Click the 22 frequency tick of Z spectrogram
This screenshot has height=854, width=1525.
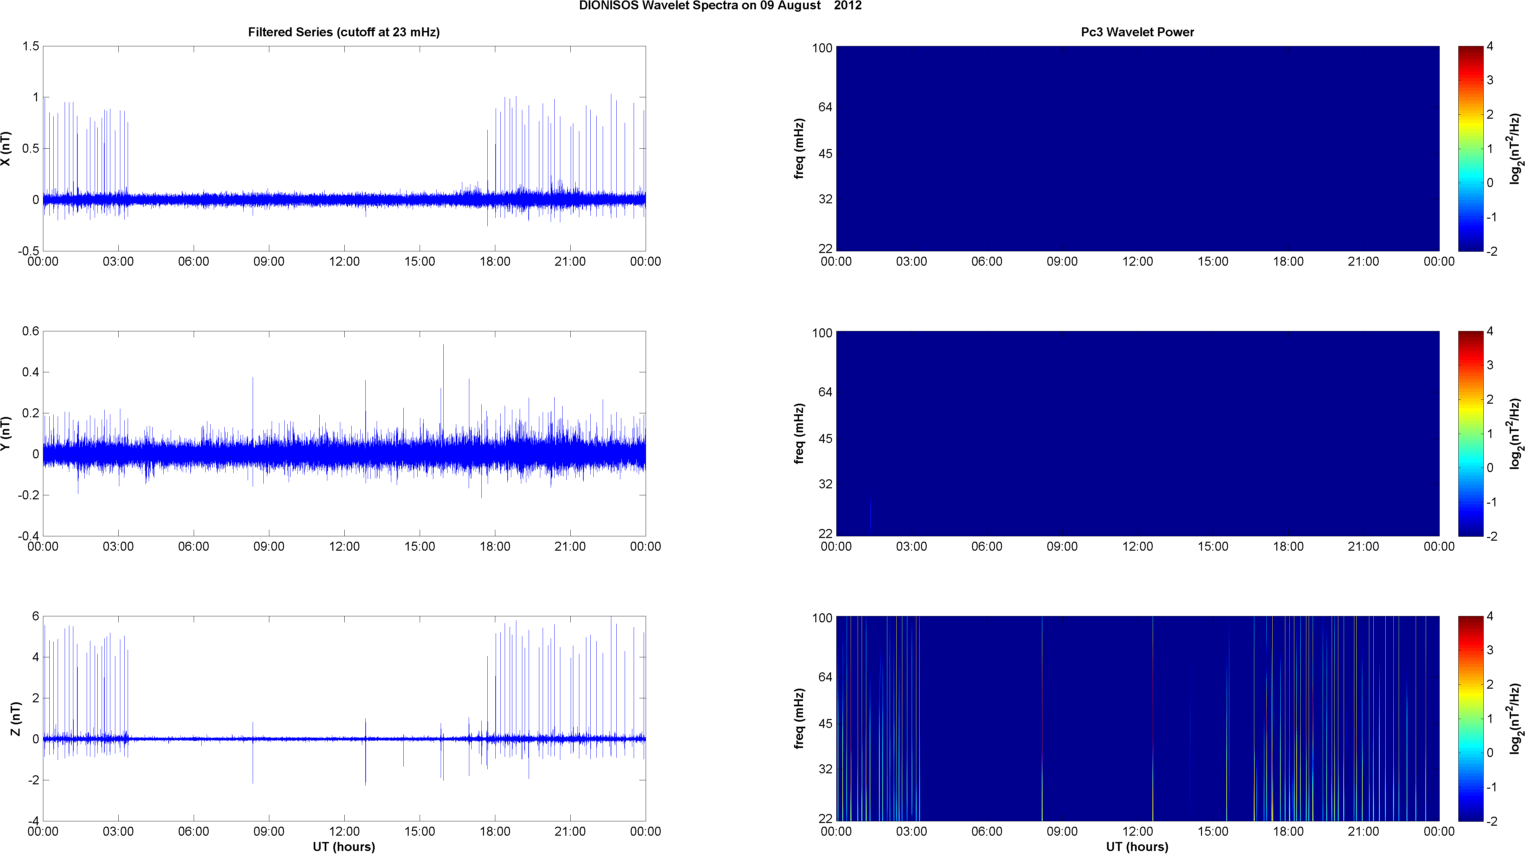click(x=825, y=819)
